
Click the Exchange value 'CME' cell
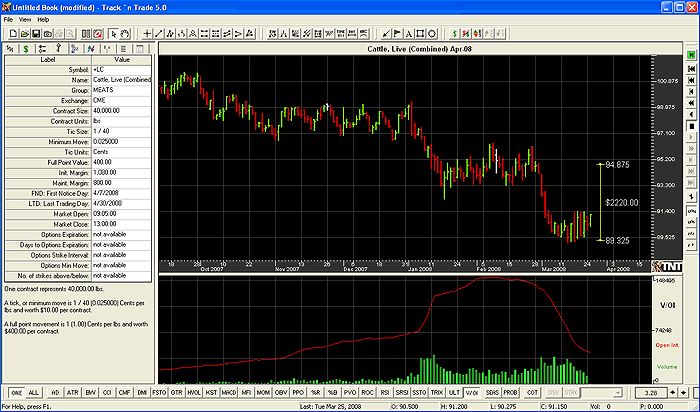click(x=121, y=100)
